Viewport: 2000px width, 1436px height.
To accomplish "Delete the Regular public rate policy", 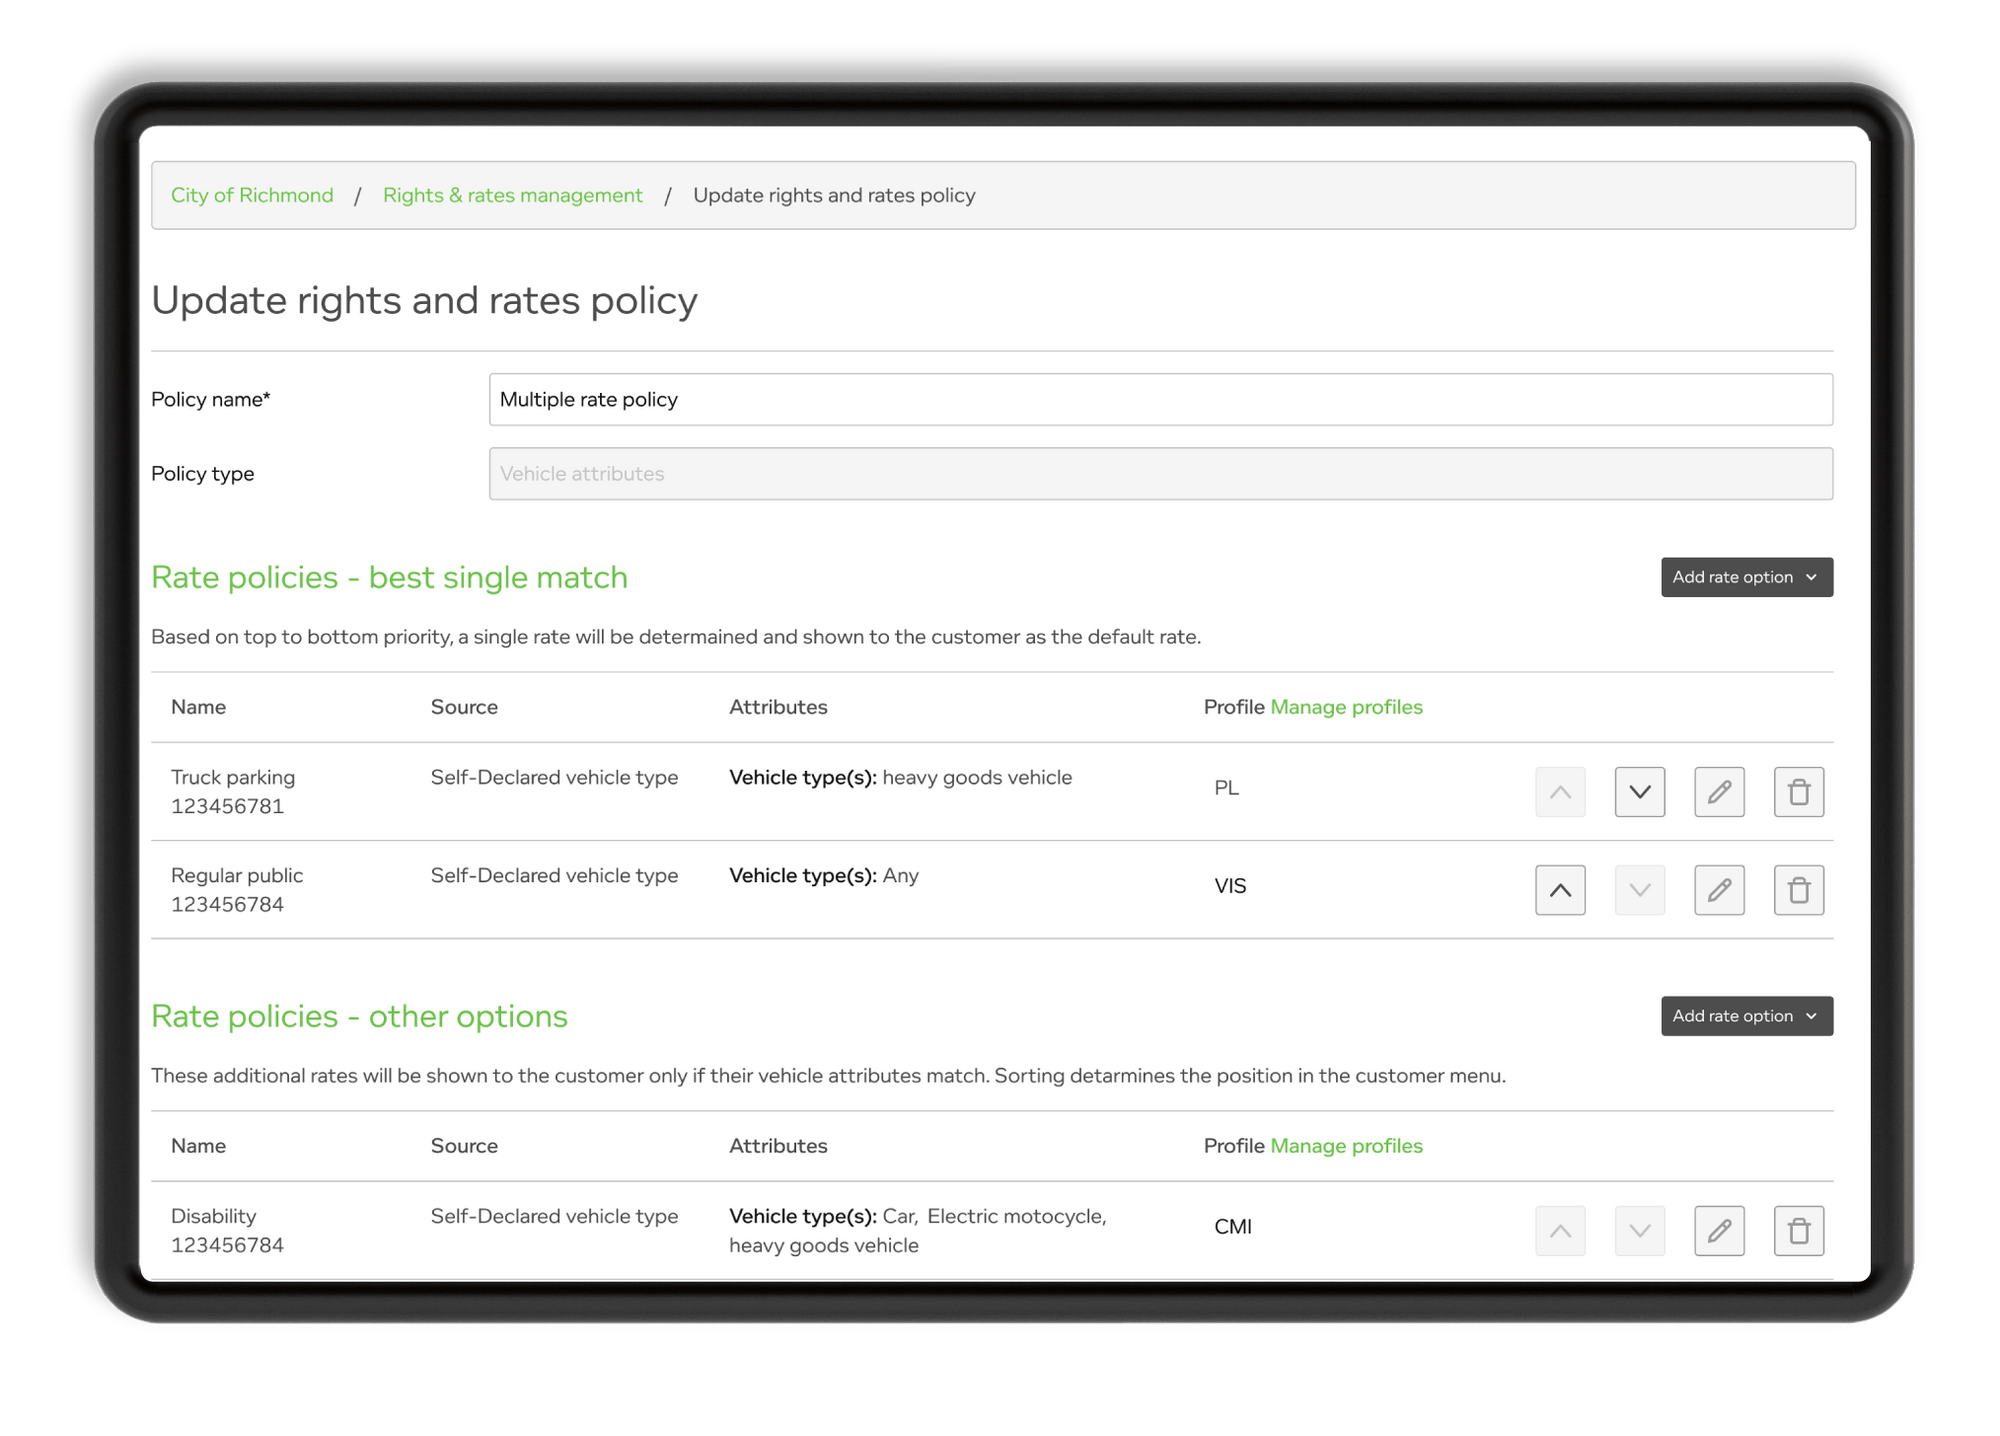I will pyautogui.click(x=1798, y=889).
